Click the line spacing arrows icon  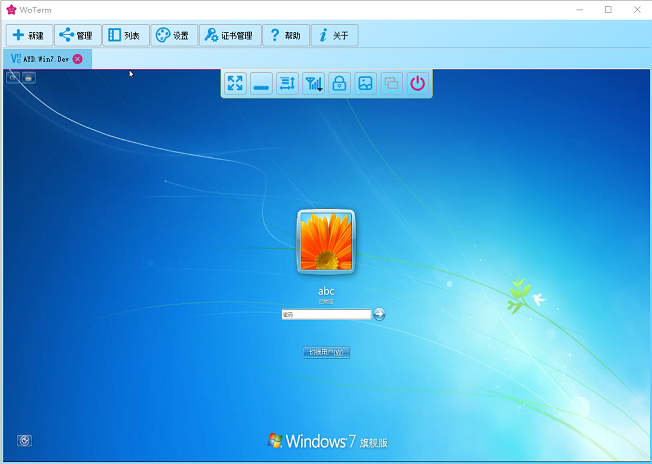pos(287,83)
